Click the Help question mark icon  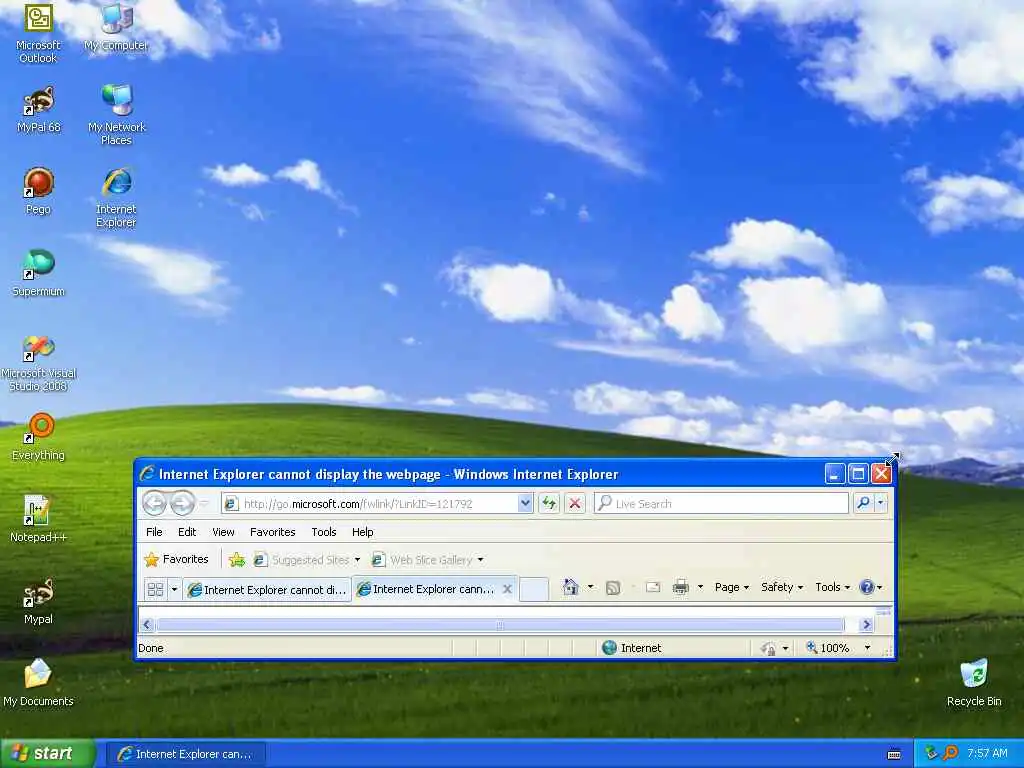(x=867, y=587)
